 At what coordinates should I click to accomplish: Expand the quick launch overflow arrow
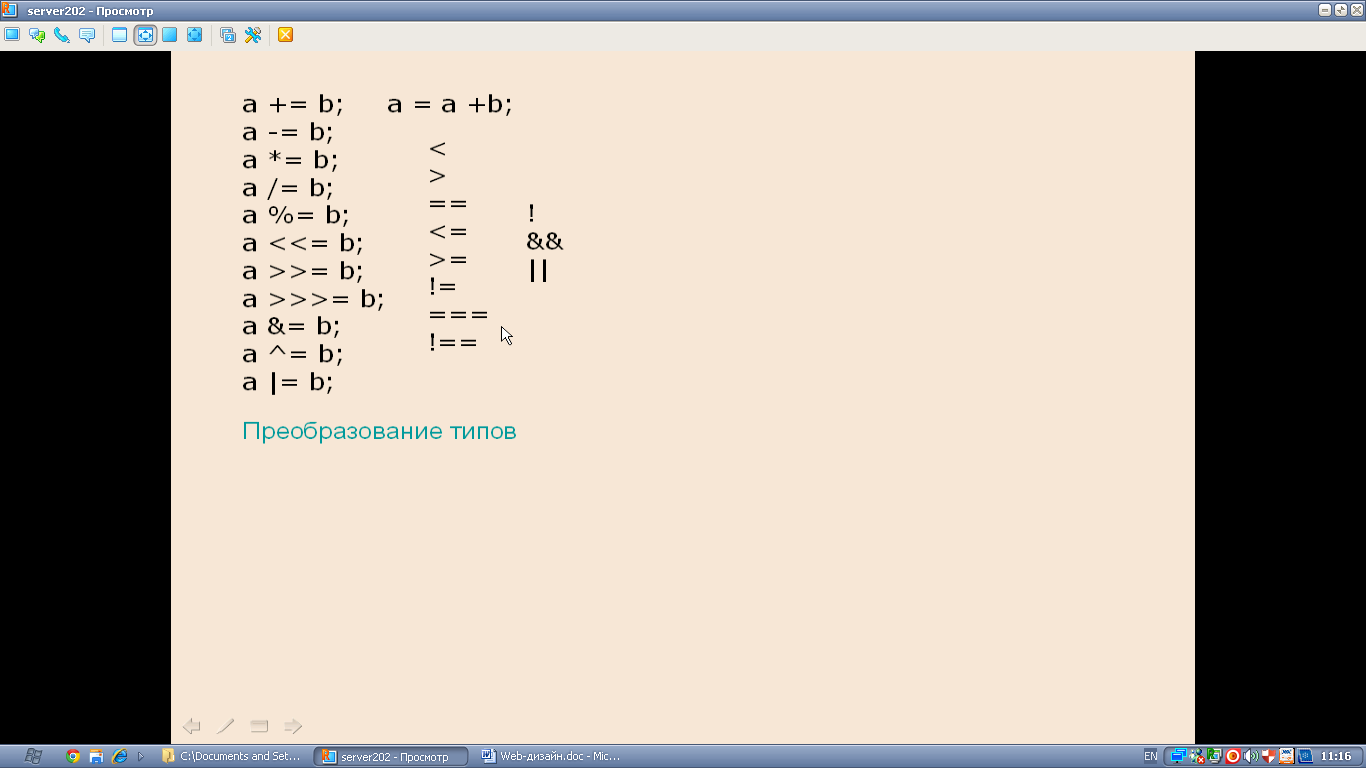pyautogui.click(x=141, y=756)
